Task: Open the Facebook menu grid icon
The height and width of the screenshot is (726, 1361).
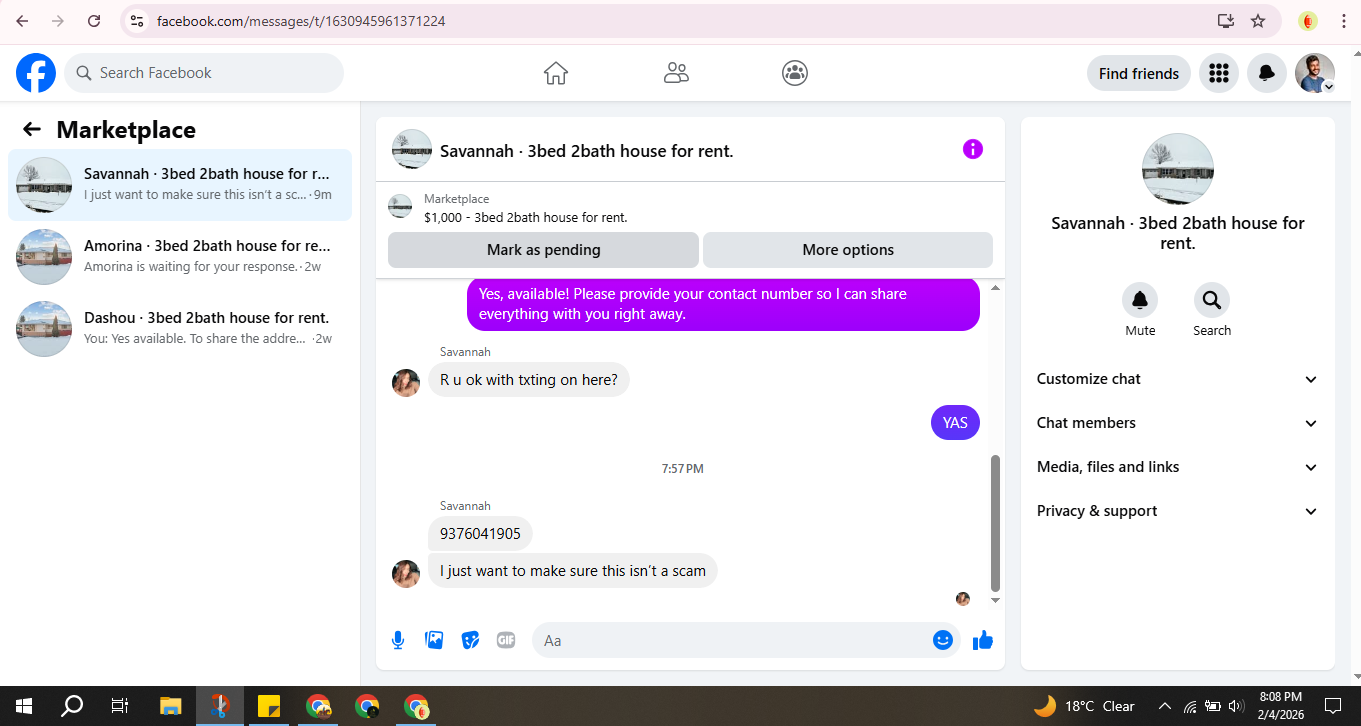Action: point(1218,73)
